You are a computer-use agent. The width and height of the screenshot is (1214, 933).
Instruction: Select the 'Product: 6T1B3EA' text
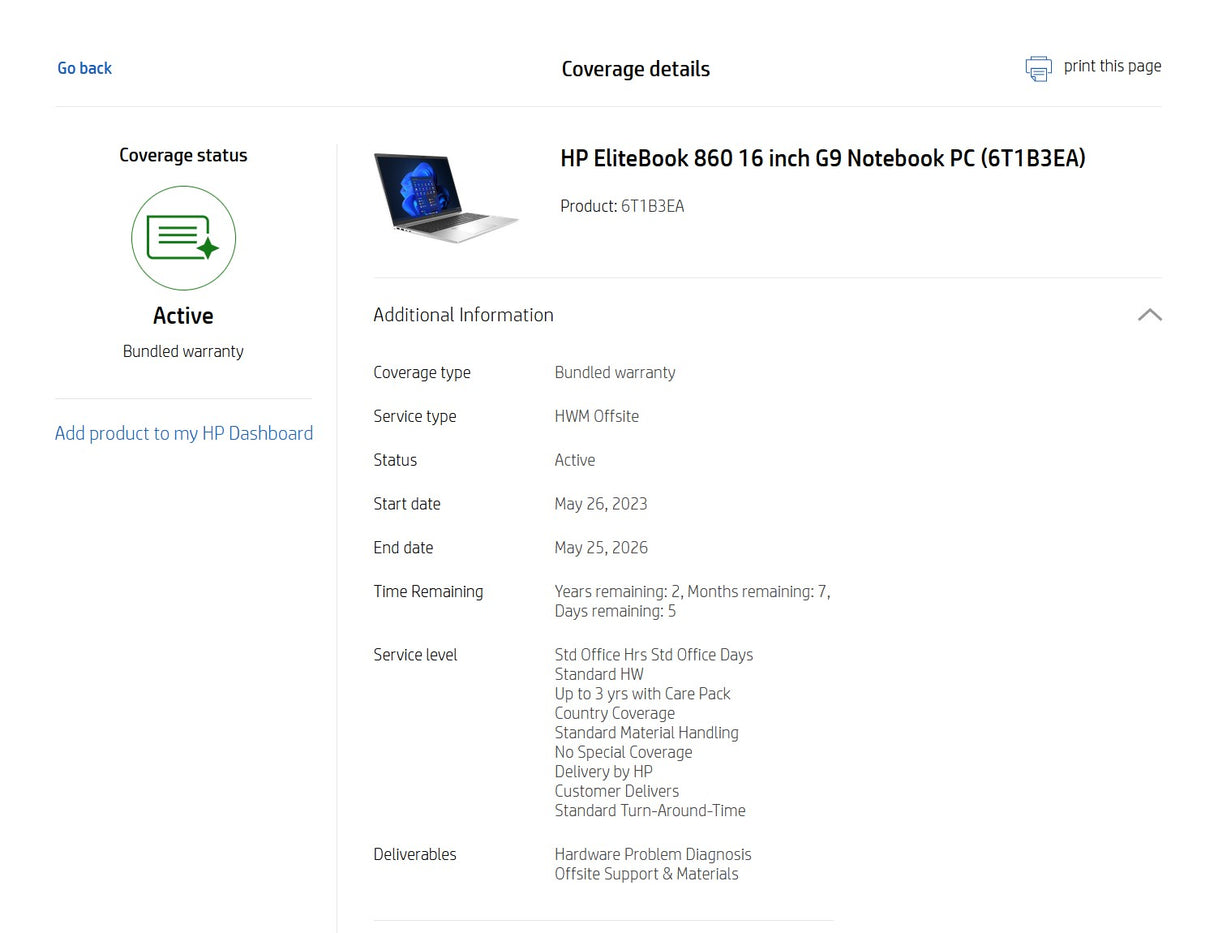tap(622, 206)
